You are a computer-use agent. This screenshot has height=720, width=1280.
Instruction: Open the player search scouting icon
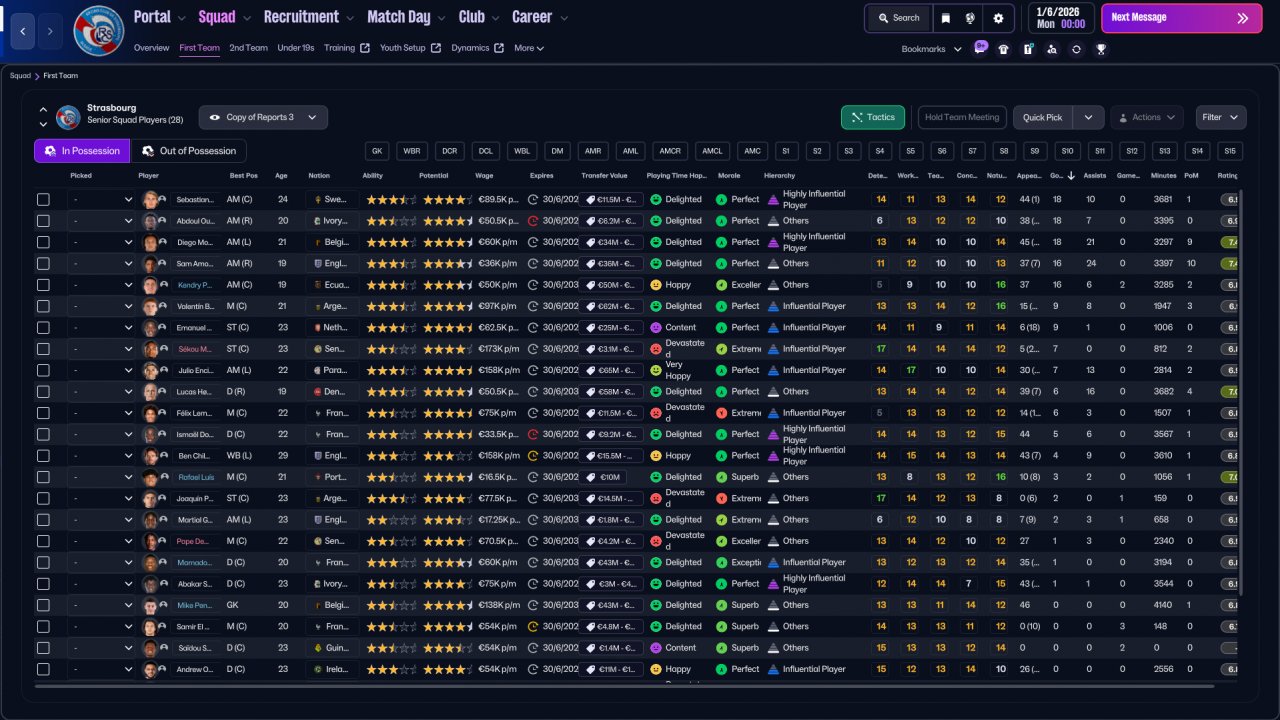1052,49
